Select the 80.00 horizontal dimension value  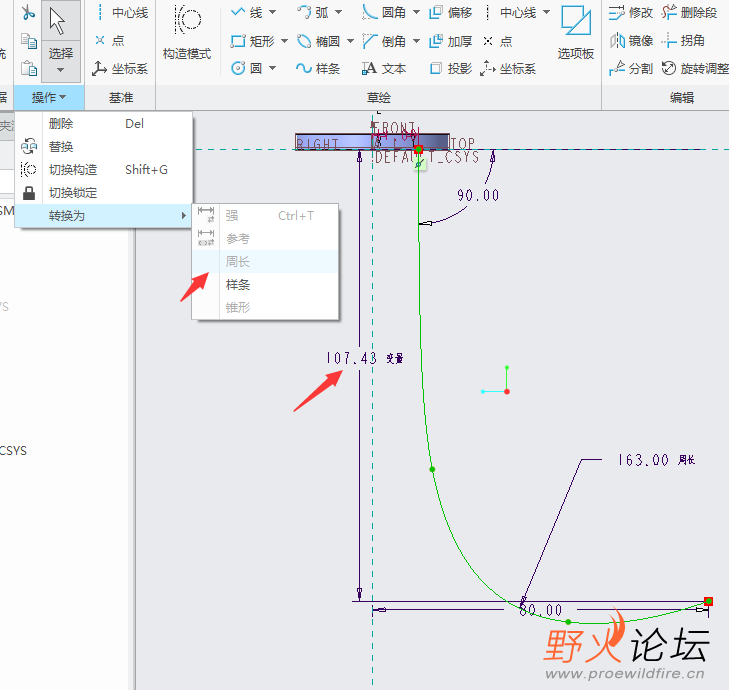tap(541, 610)
